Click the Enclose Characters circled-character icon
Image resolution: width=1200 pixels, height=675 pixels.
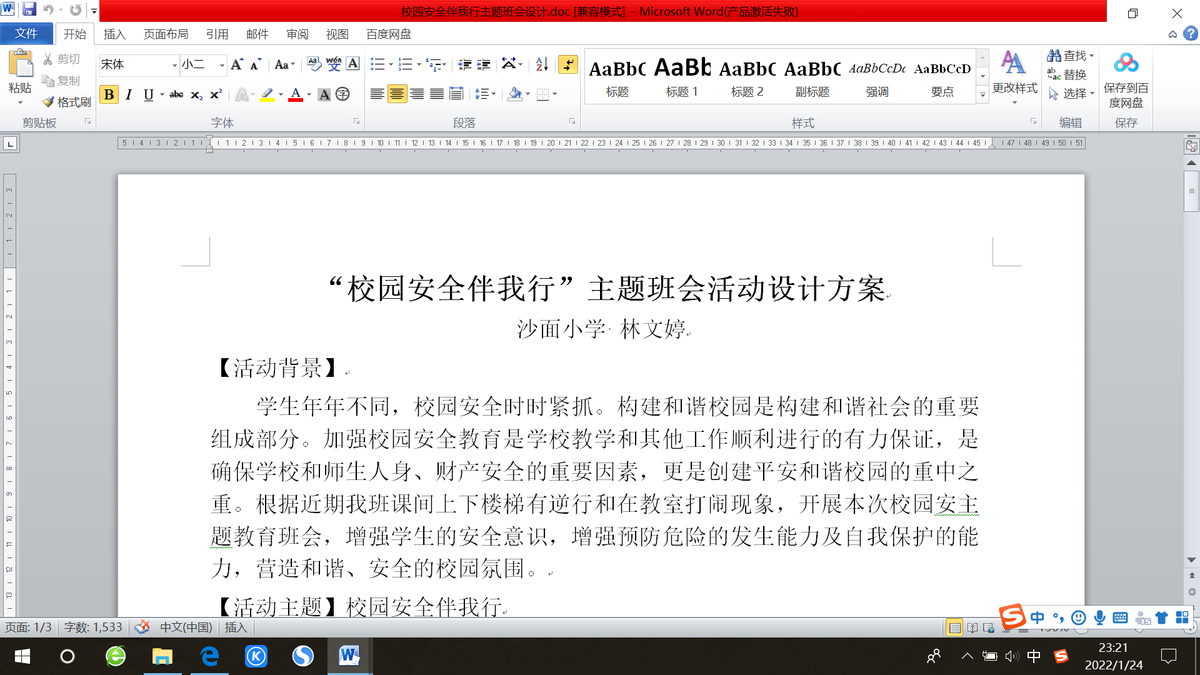[343, 95]
